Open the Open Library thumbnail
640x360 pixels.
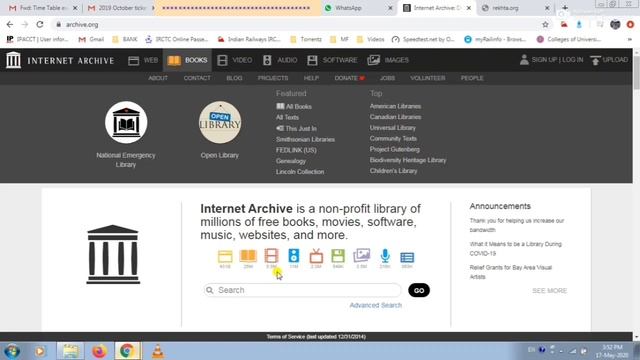pyautogui.click(x=220, y=122)
